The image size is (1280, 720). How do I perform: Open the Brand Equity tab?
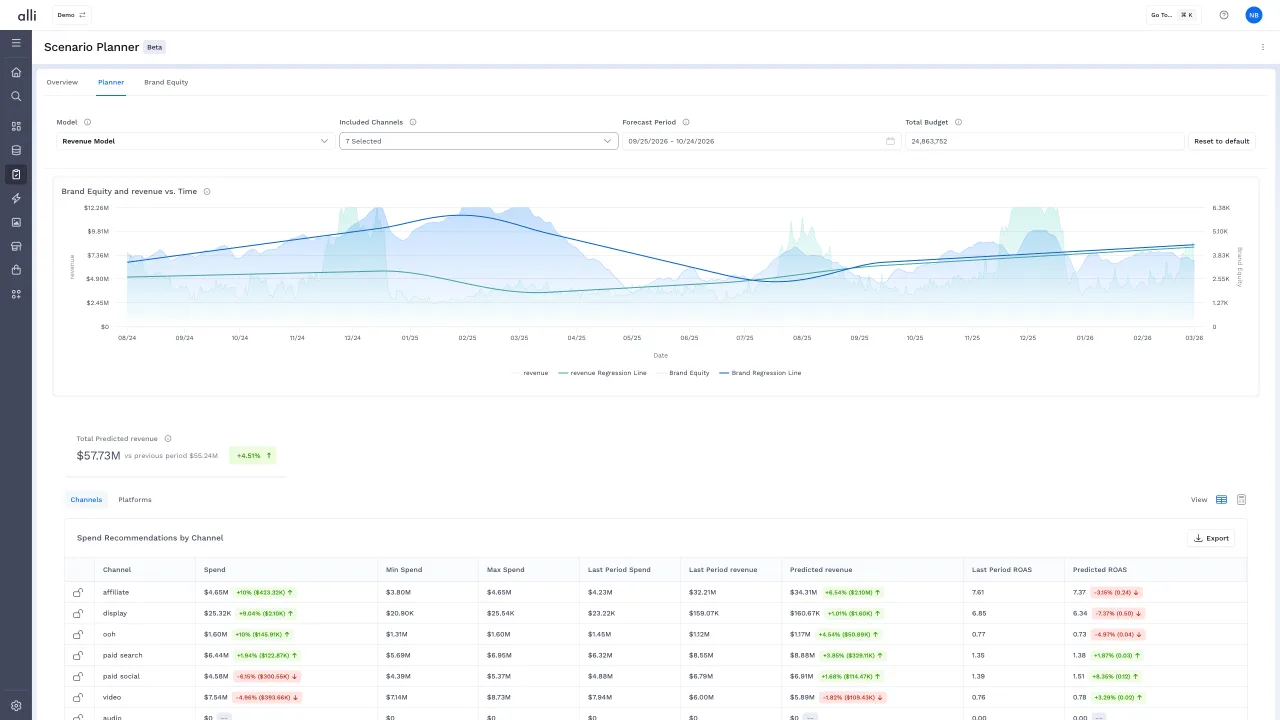166,82
